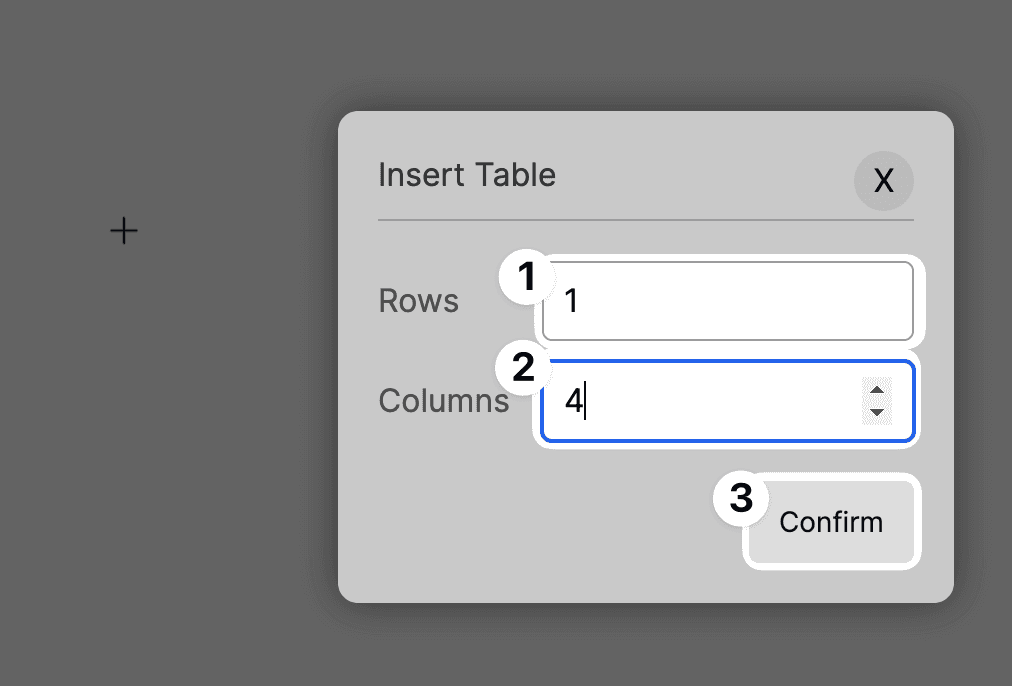Click the Rows label text
1012x686 pixels.
click(x=418, y=300)
